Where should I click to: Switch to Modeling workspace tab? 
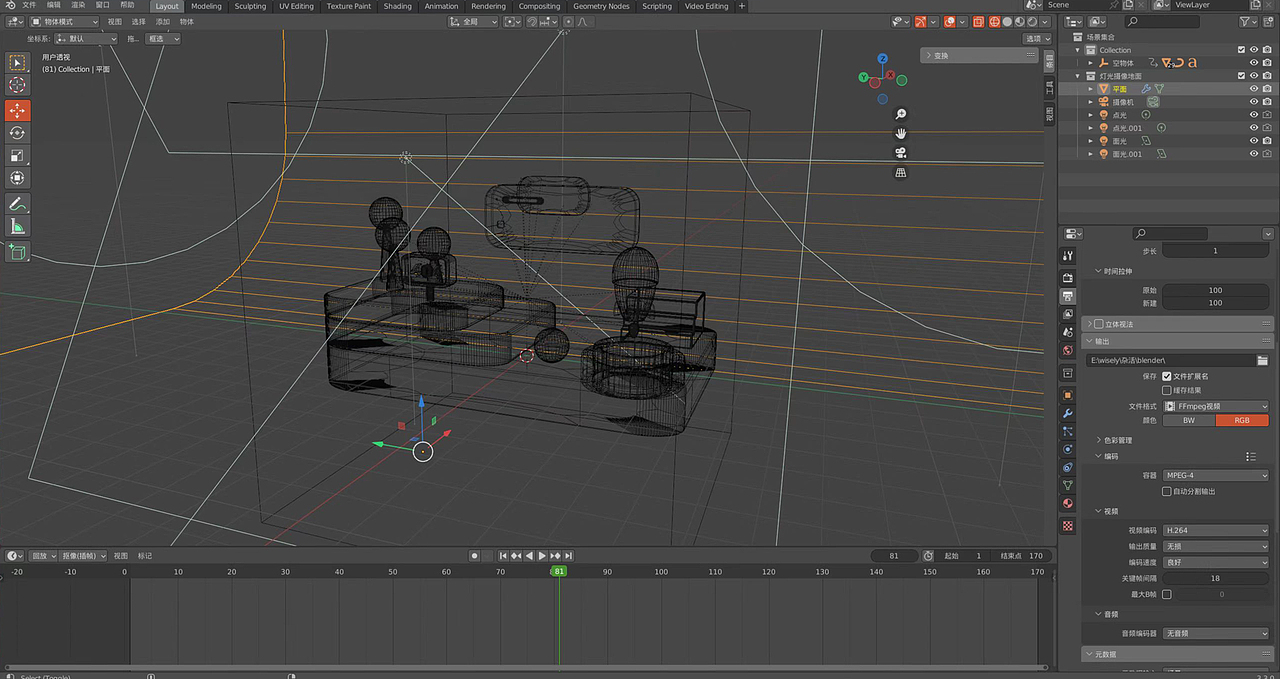[206, 6]
